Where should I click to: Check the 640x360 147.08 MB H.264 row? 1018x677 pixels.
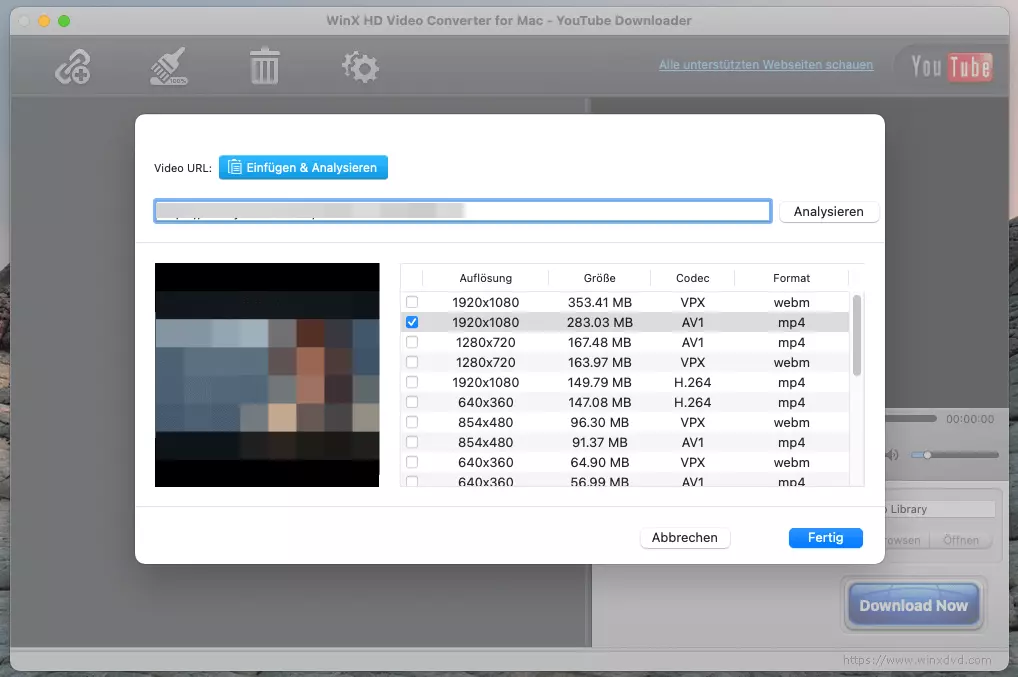(412, 402)
